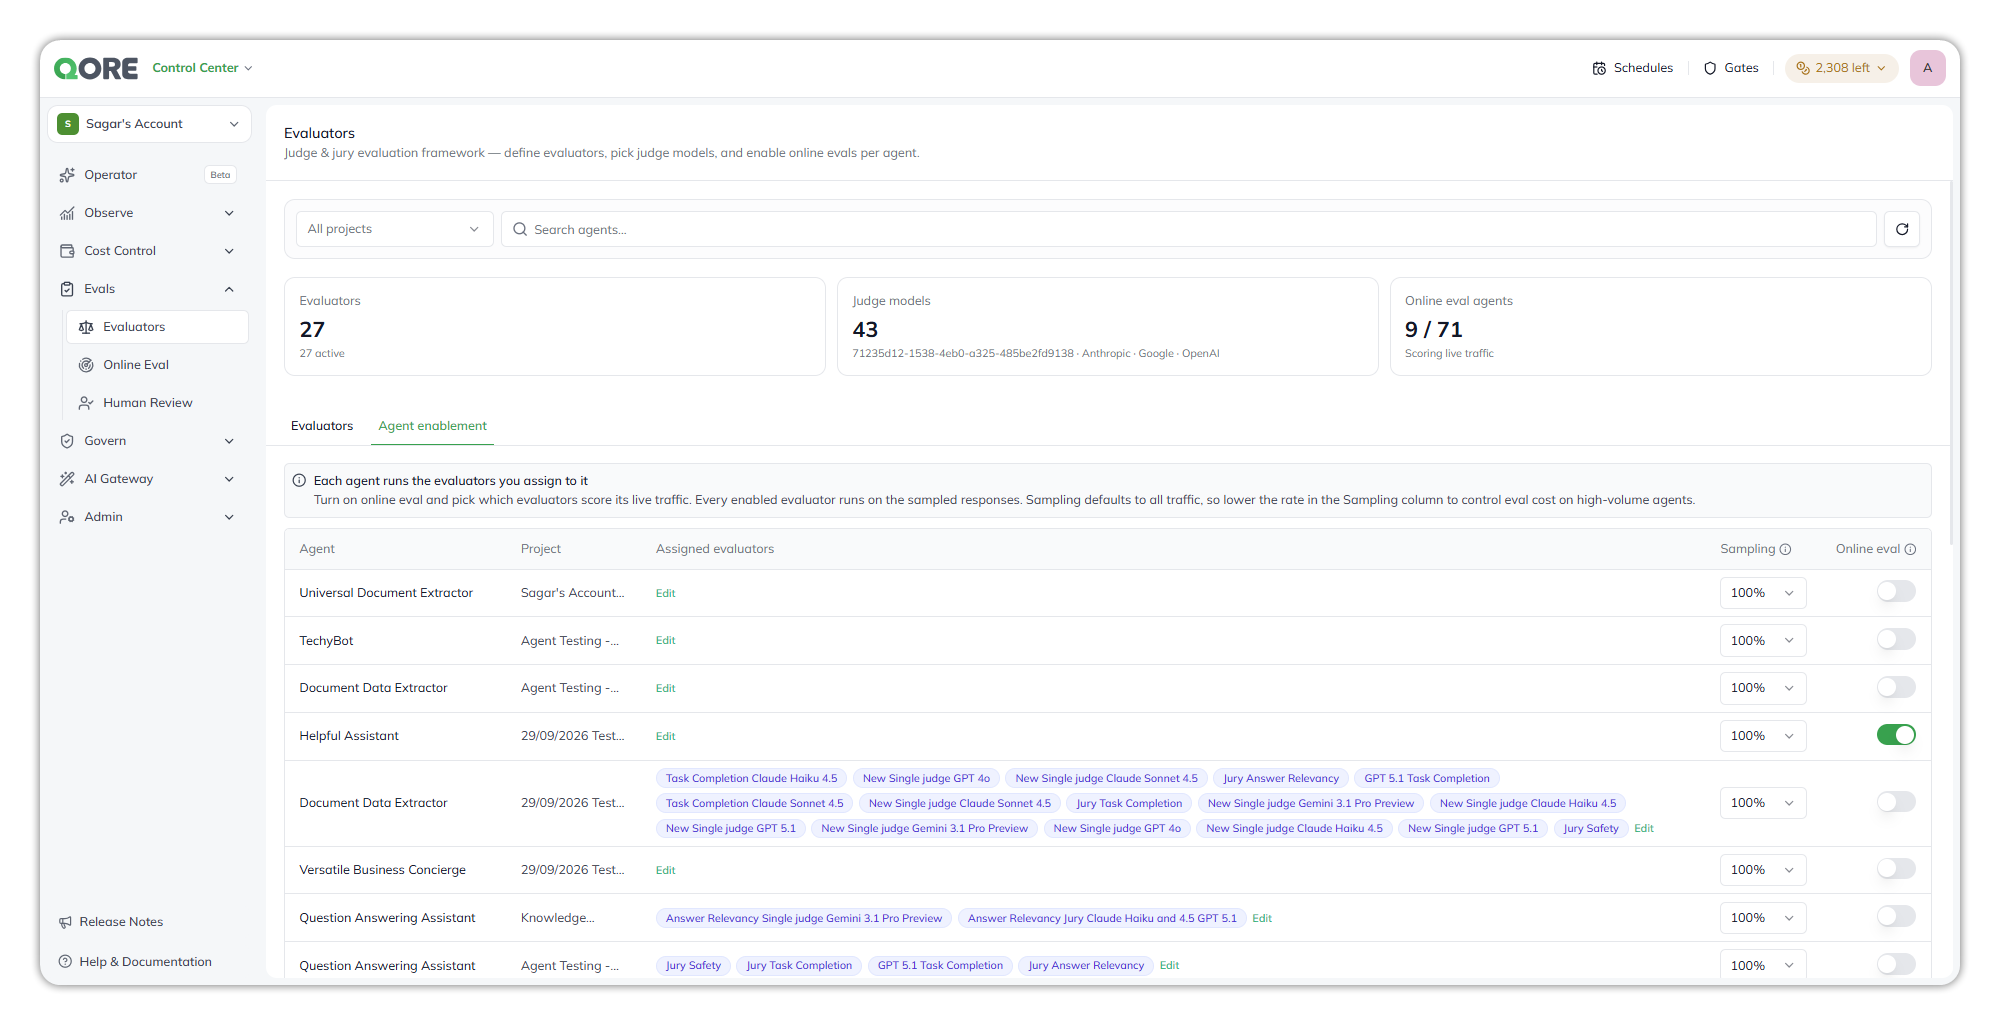This screenshot has width=2000, height=1025.
Task: Open Evaluators in the sidebar
Action: (x=157, y=327)
